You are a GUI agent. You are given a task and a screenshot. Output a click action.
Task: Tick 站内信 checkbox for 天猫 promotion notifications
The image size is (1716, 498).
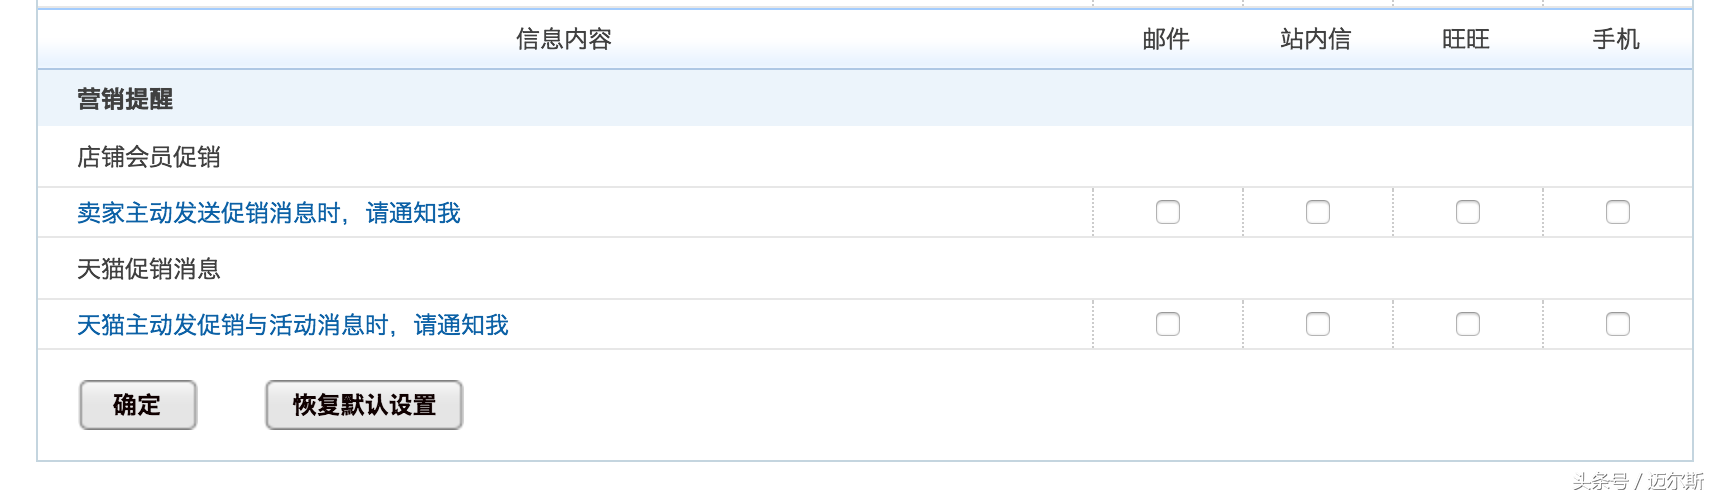click(x=1317, y=324)
